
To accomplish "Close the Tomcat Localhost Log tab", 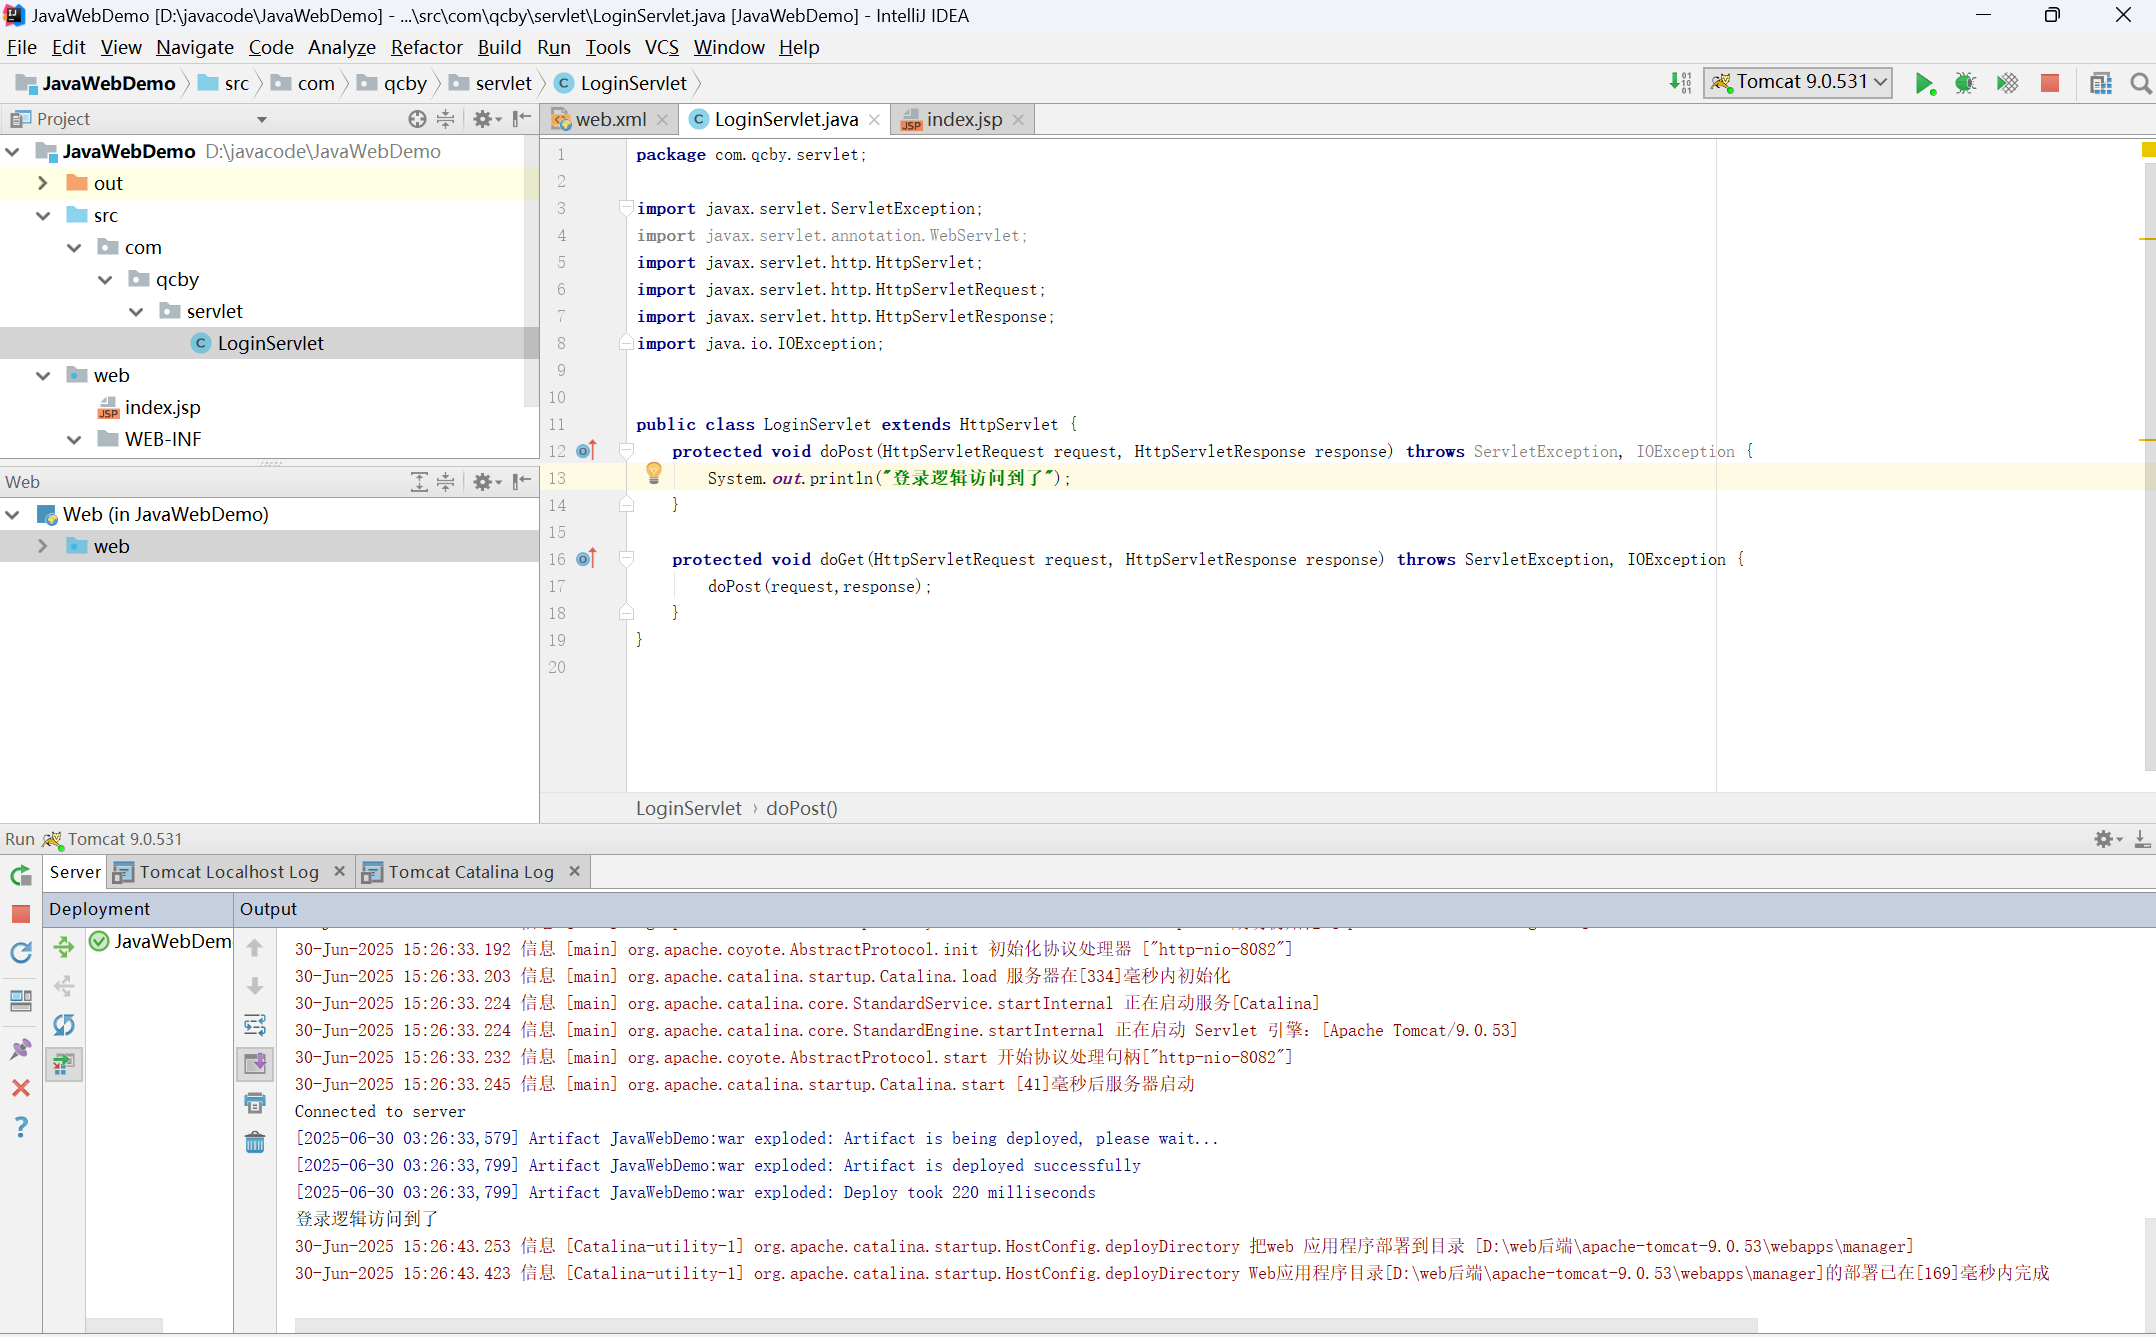I will (x=339, y=872).
